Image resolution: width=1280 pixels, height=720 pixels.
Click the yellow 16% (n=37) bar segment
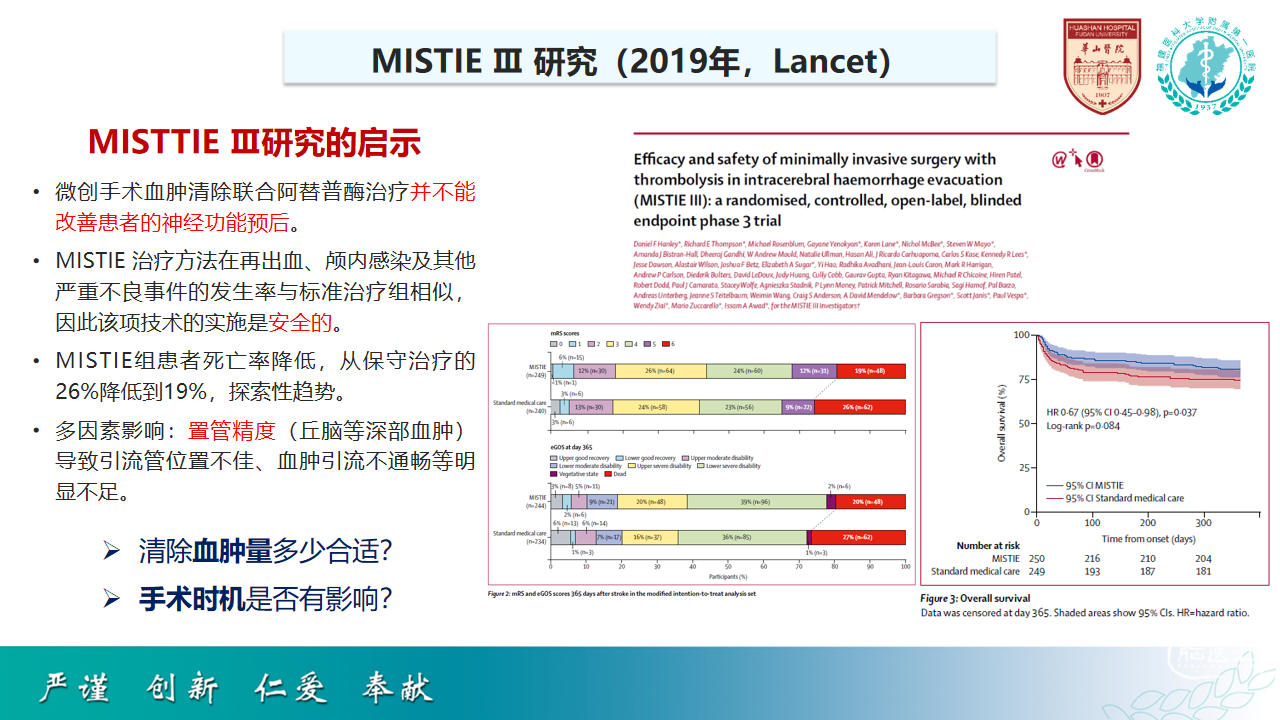[x=650, y=537]
